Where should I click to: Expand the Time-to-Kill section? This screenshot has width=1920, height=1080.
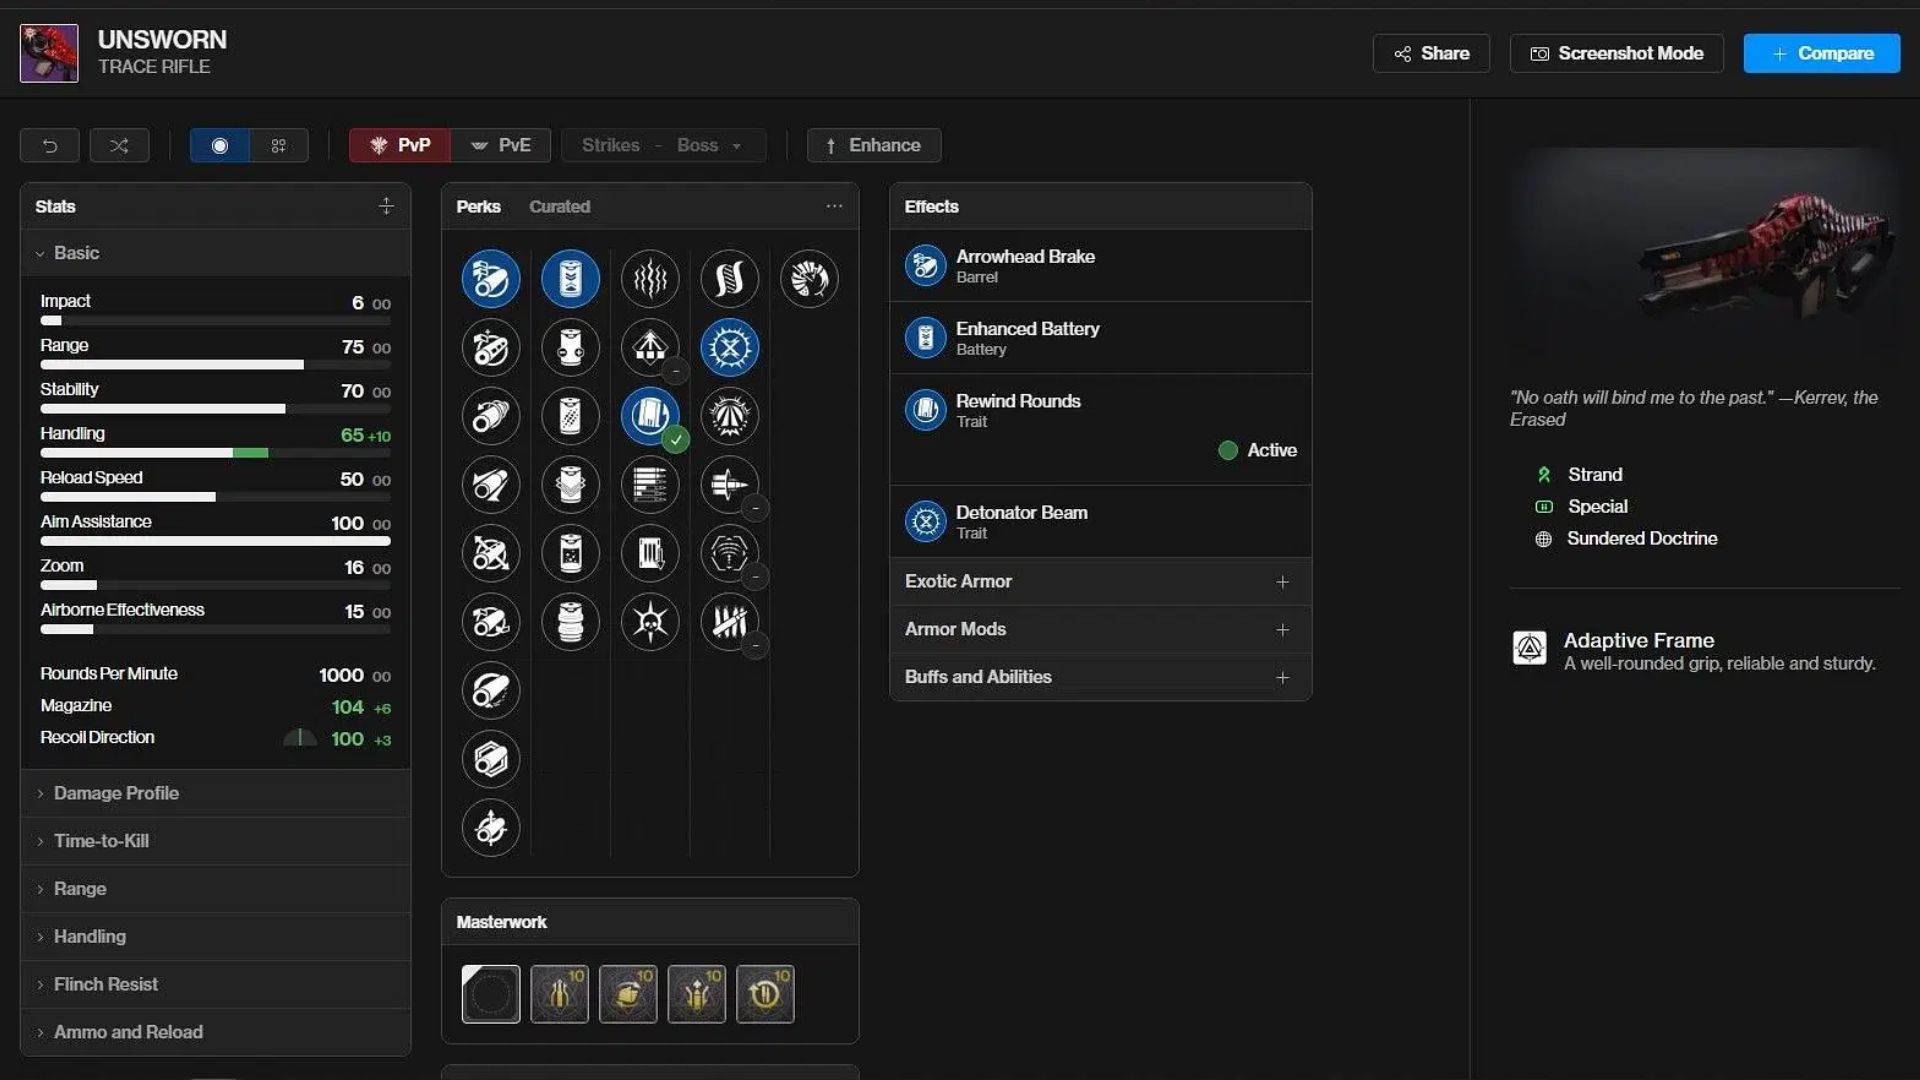click(215, 841)
